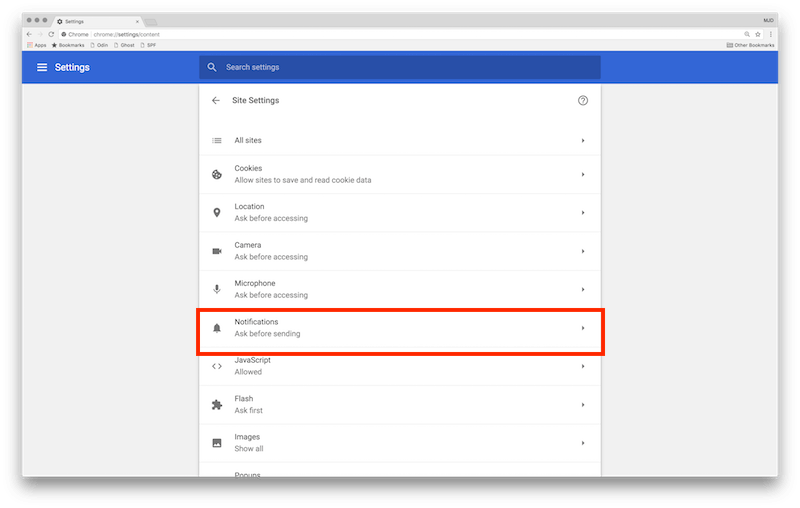Click the Cookies cookie icon
Screen dimensions: 800x508
(x=217, y=174)
